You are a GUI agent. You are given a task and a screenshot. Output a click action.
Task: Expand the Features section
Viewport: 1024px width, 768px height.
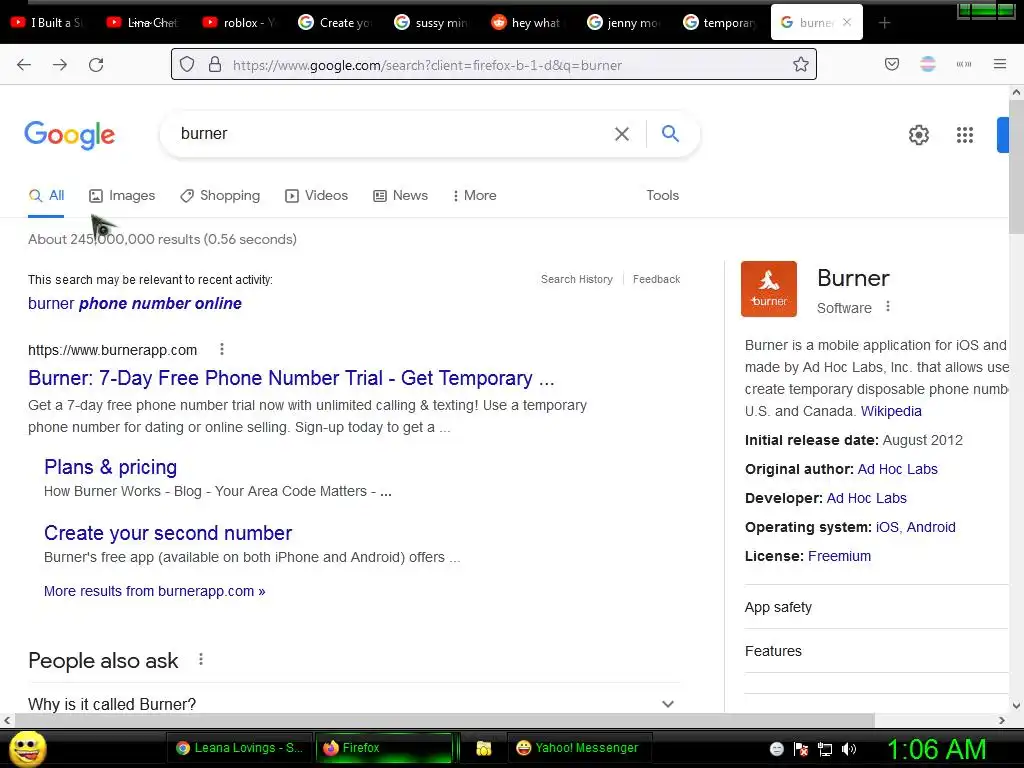[x=876, y=651]
